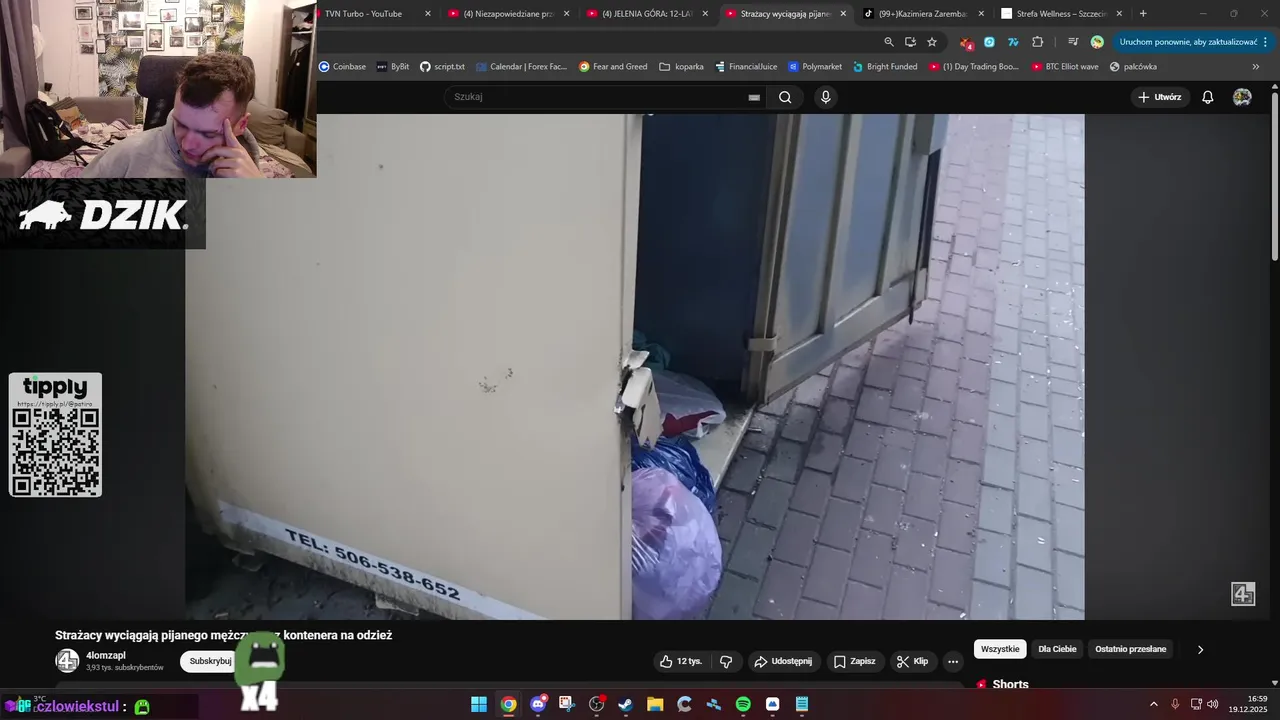
Task: Open script.txt GitHub bookmark
Action: point(442,67)
